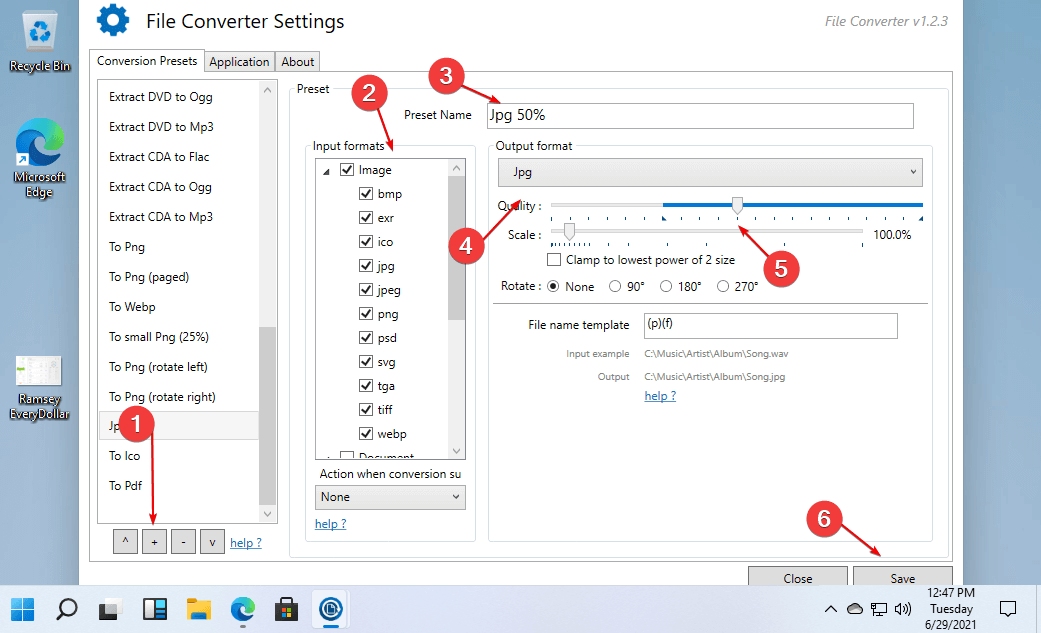Click the OneDrive cloud tray icon
Image resolution: width=1041 pixels, height=633 pixels.
pos(855,608)
